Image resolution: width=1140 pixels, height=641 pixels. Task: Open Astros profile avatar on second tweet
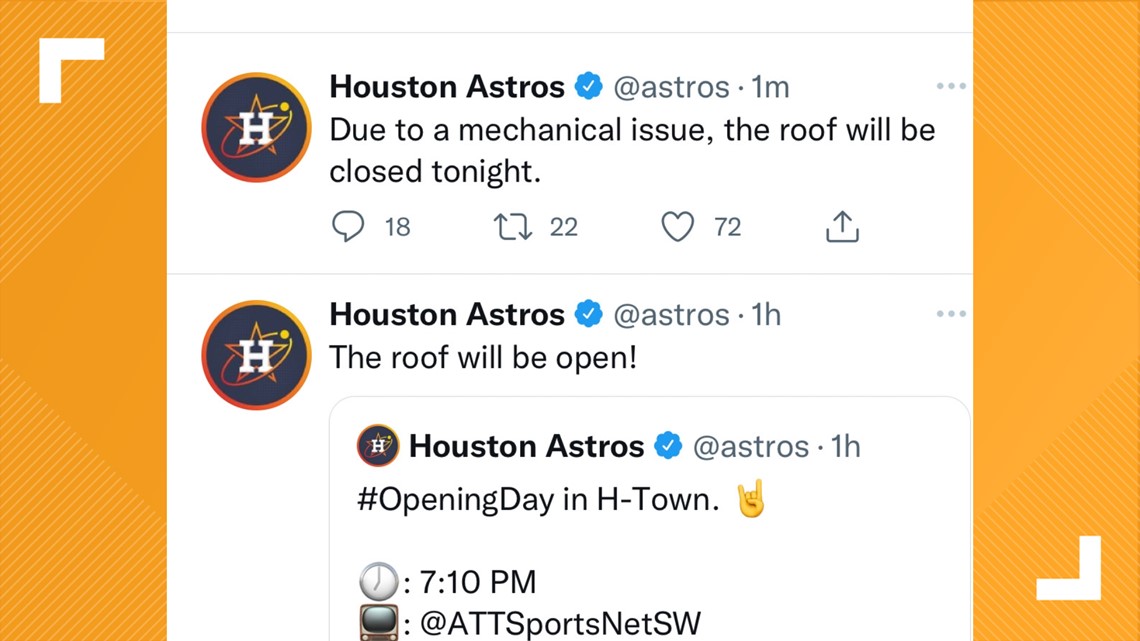point(256,355)
